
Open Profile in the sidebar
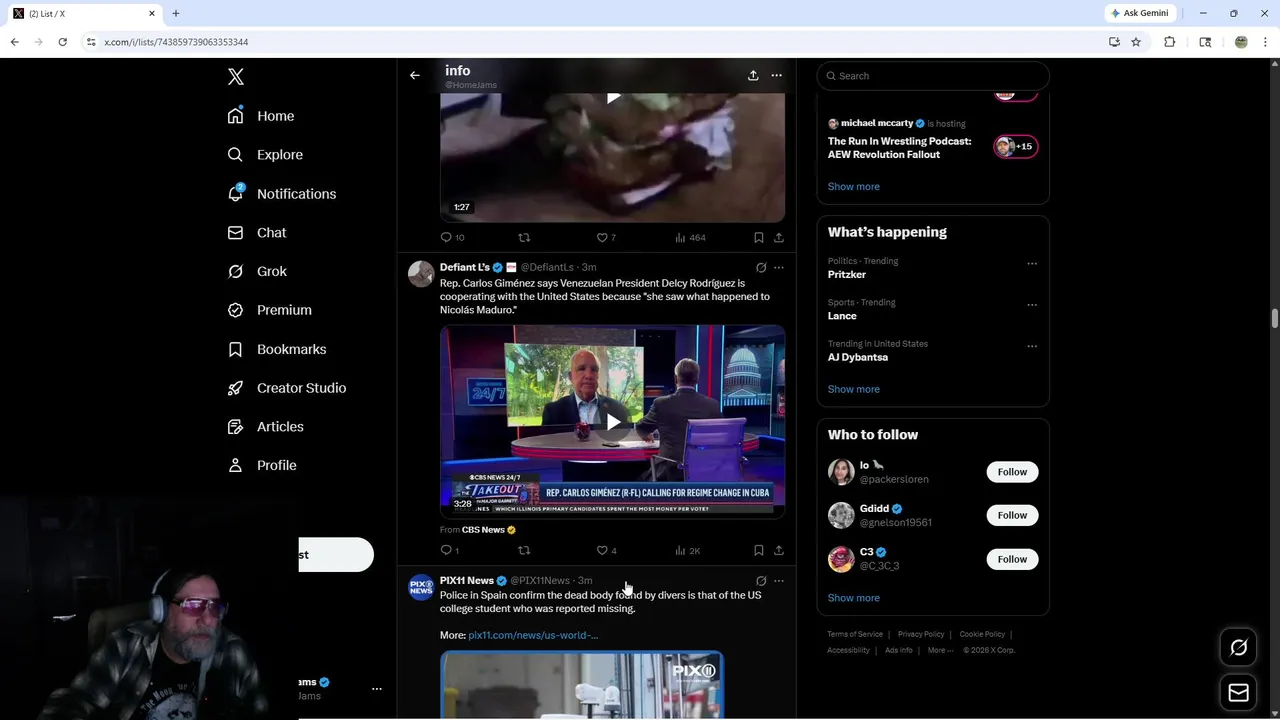click(x=262, y=465)
